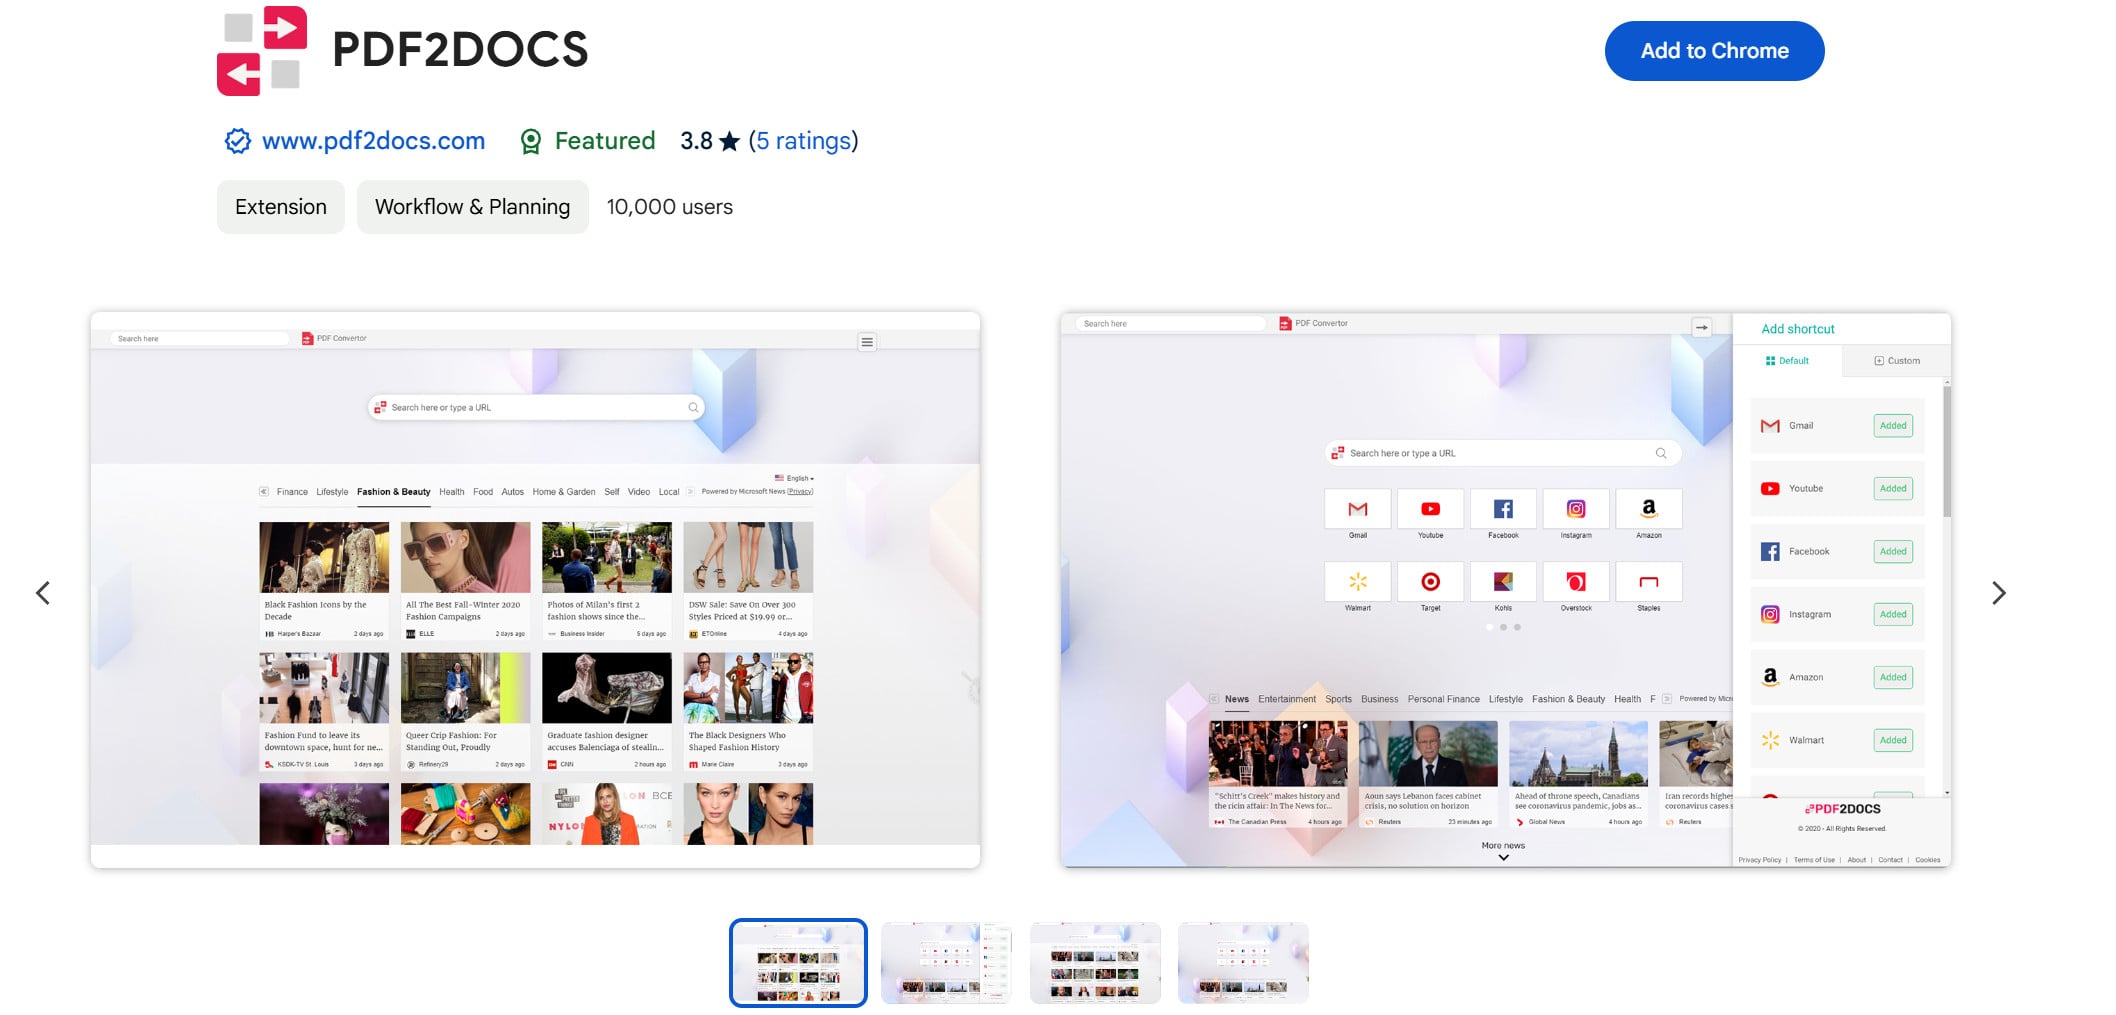Click the Privacy Policy link in right preview
Viewport: 2116px width, 1015px height.
tap(1760, 860)
